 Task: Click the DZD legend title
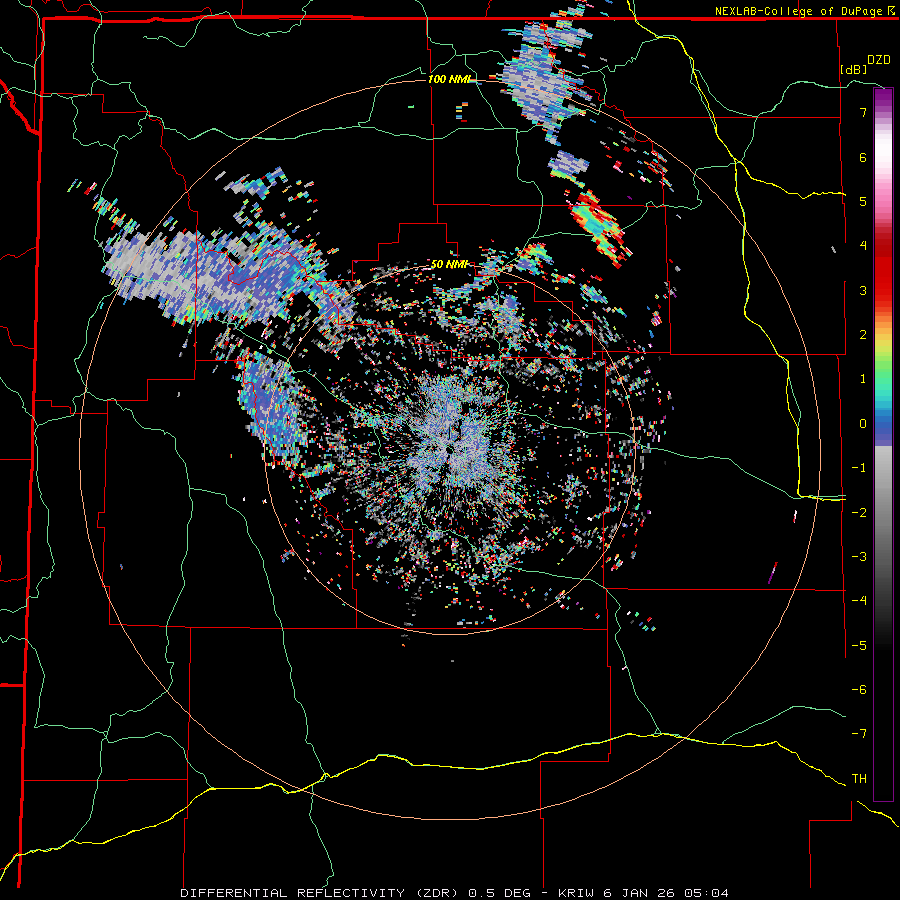click(x=879, y=60)
